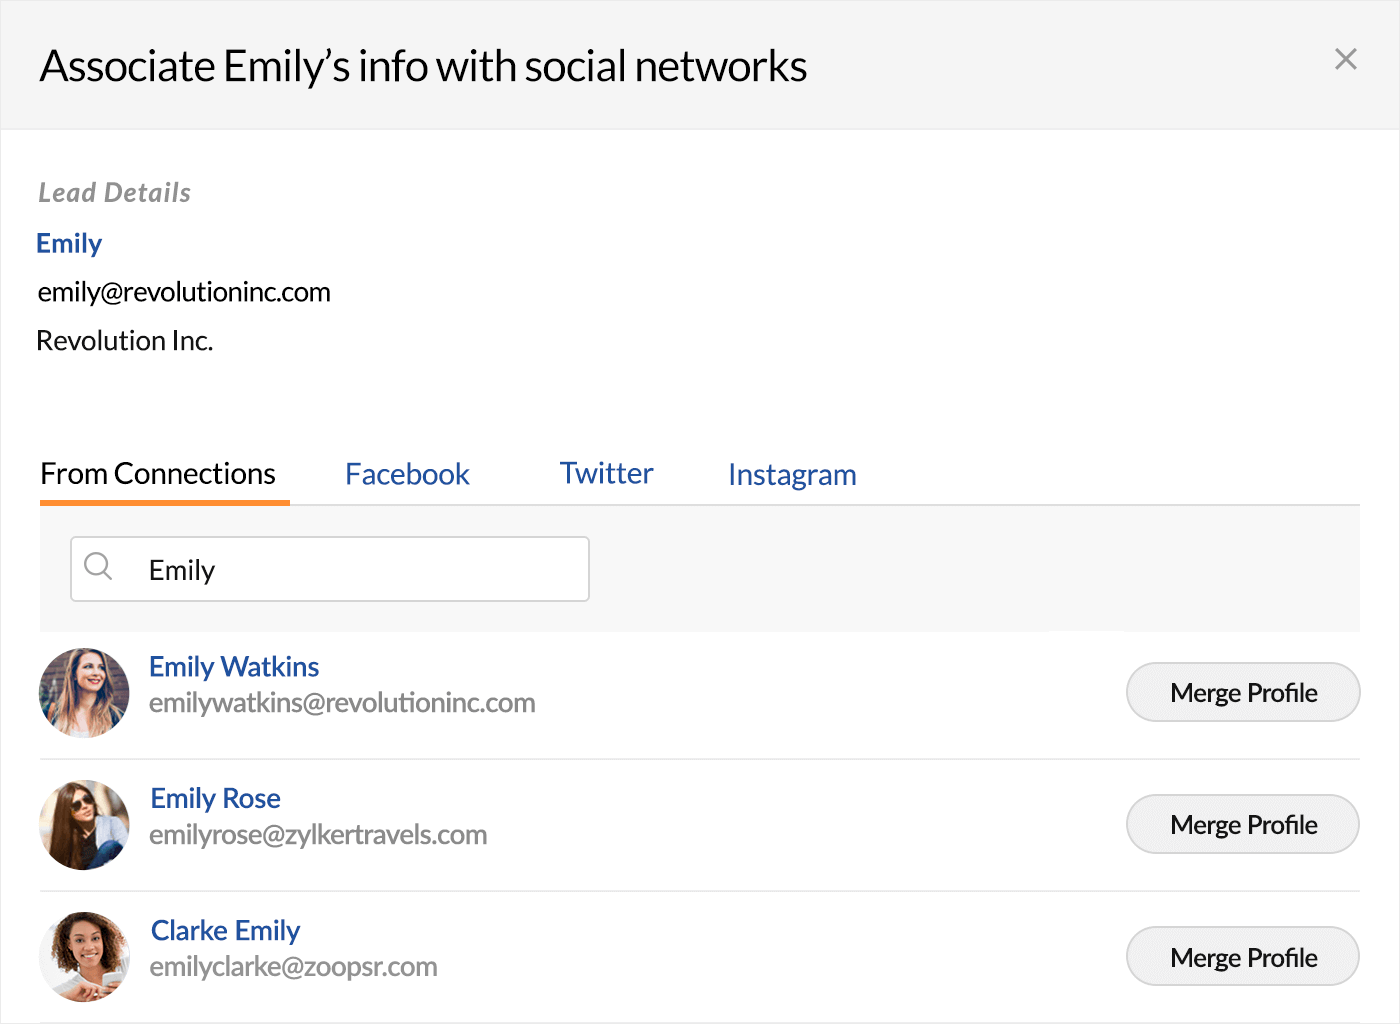Image resolution: width=1400 pixels, height=1024 pixels.
Task: Click the Revolution Inc. company name
Action: [x=125, y=341]
